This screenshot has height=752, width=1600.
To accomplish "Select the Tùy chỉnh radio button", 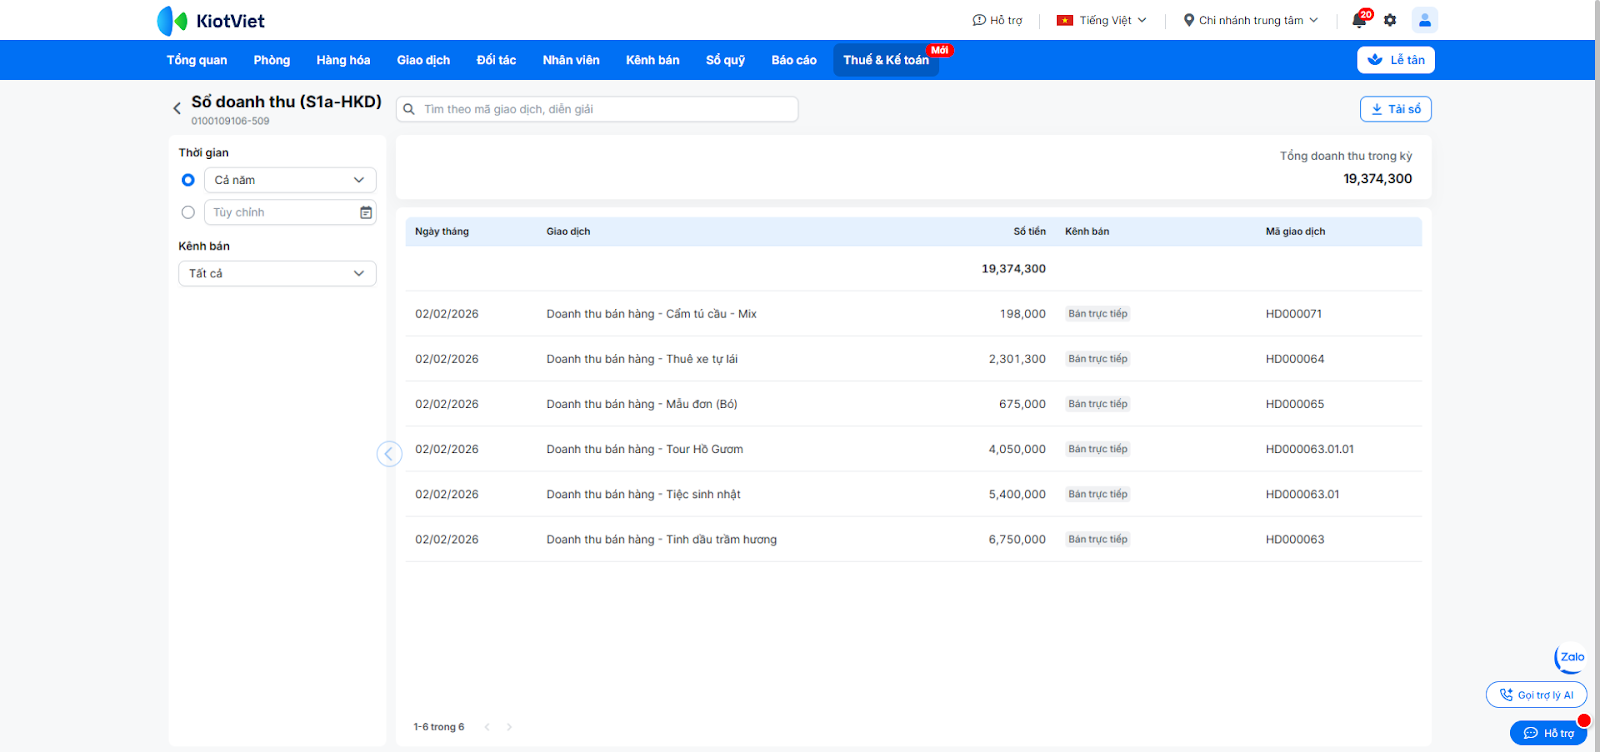I will click(188, 213).
